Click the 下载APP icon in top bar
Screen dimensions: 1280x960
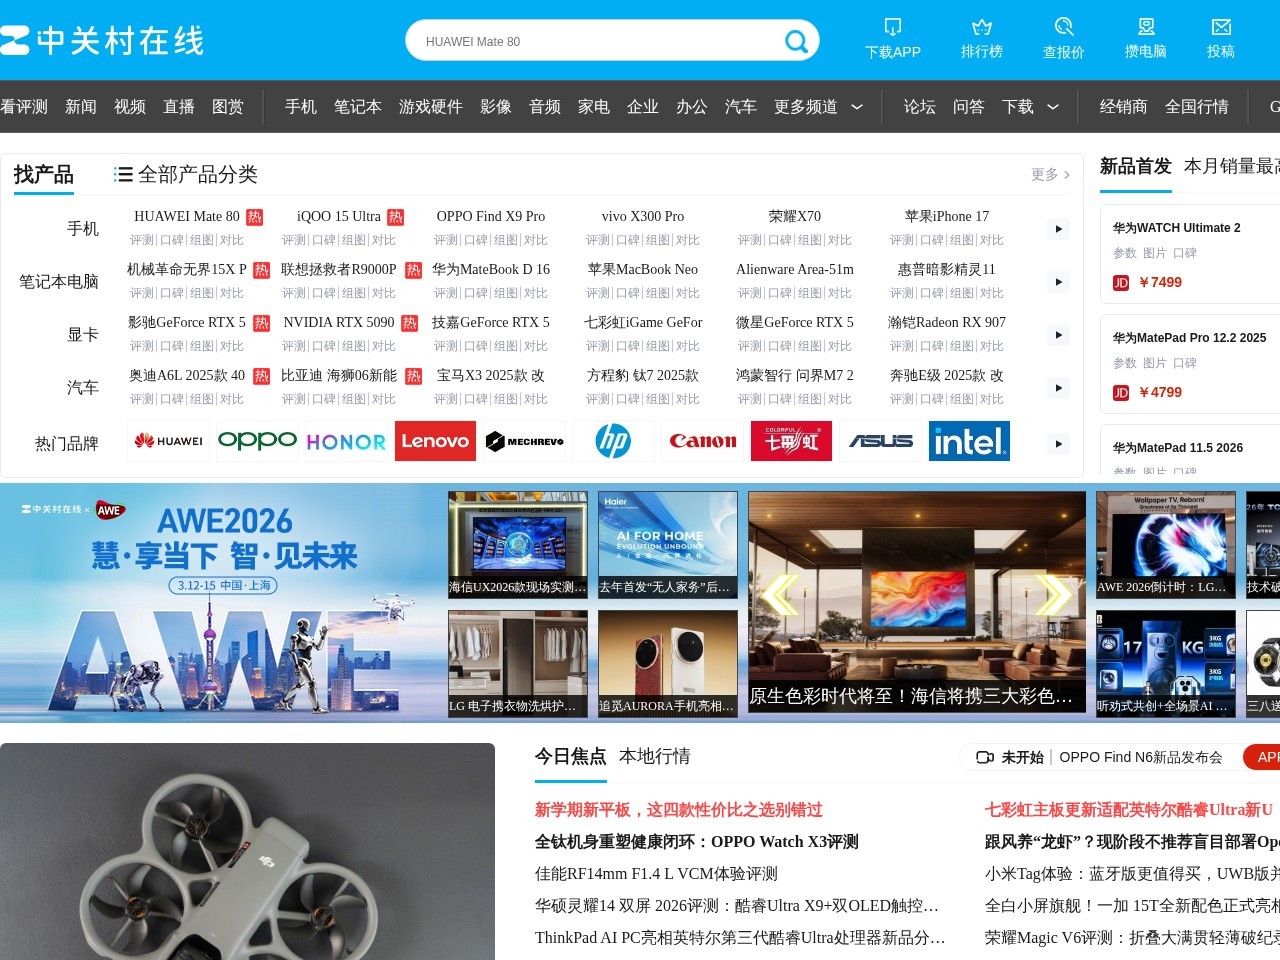tap(892, 38)
